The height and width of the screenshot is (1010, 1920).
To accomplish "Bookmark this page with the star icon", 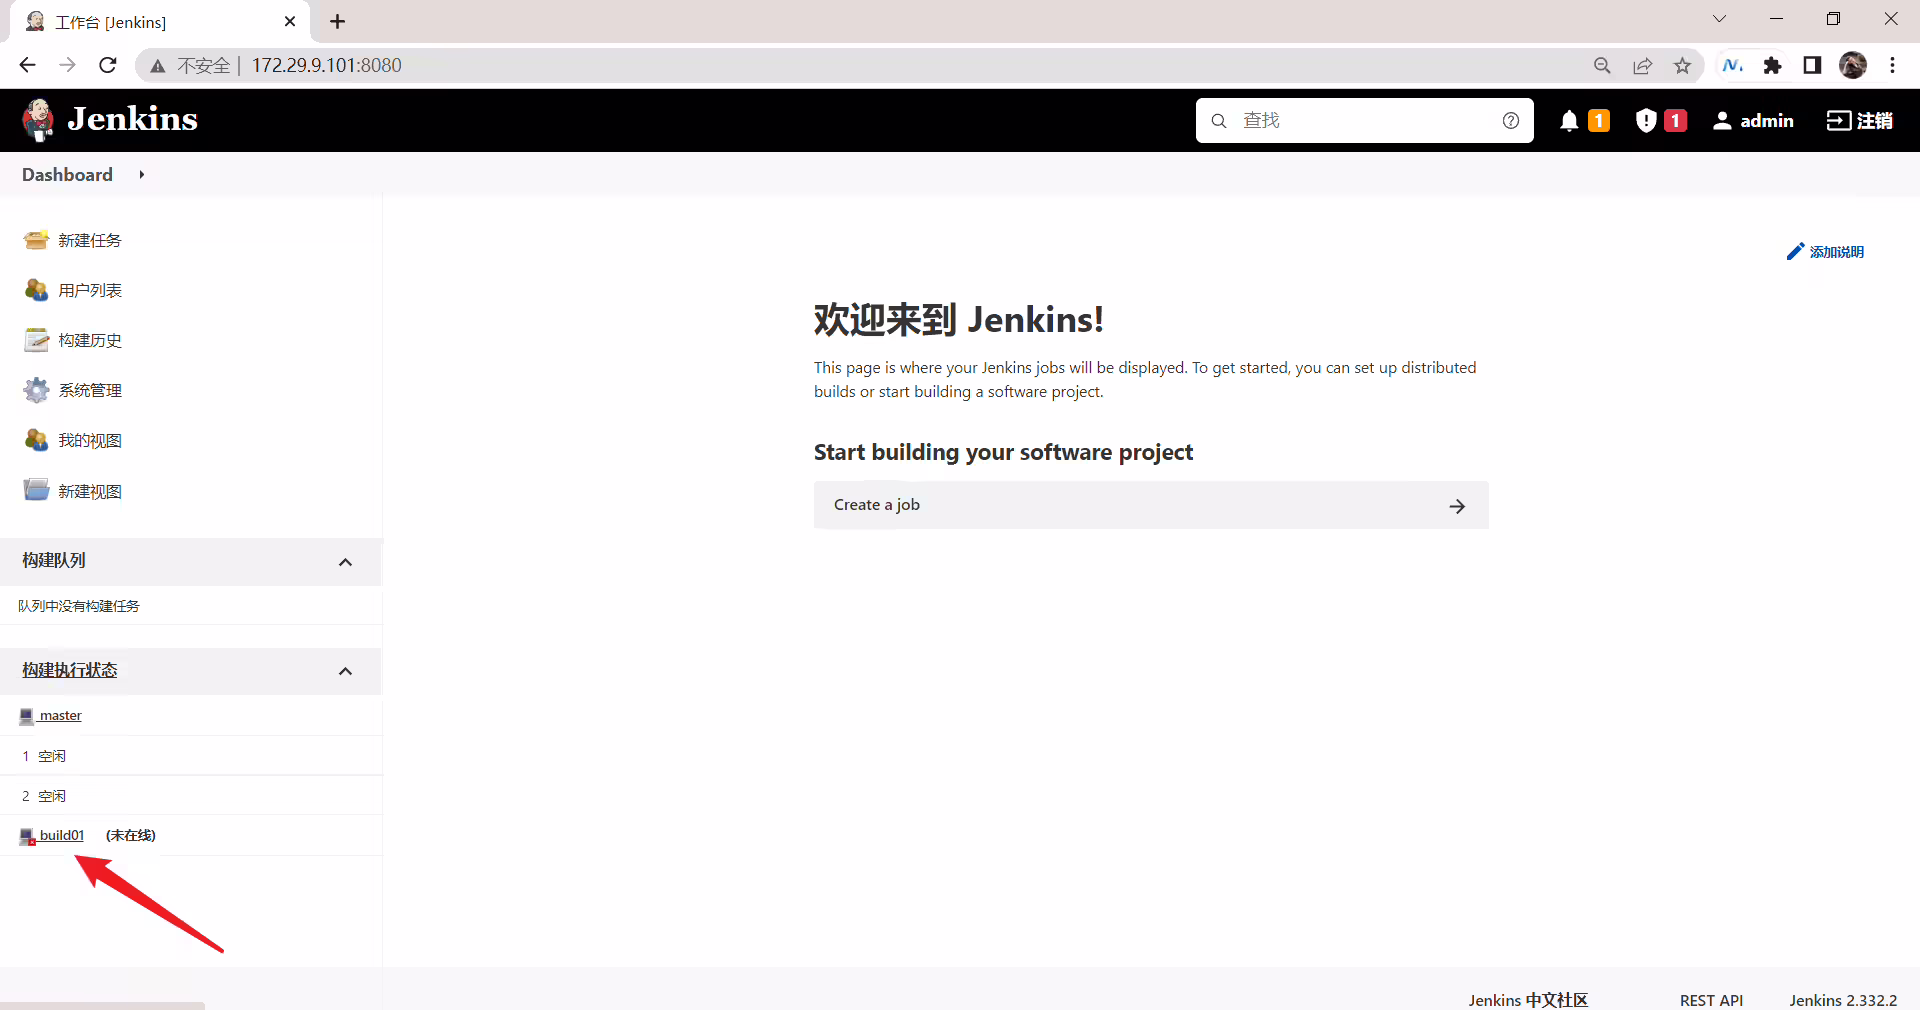I will click(x=1683, y=65).
